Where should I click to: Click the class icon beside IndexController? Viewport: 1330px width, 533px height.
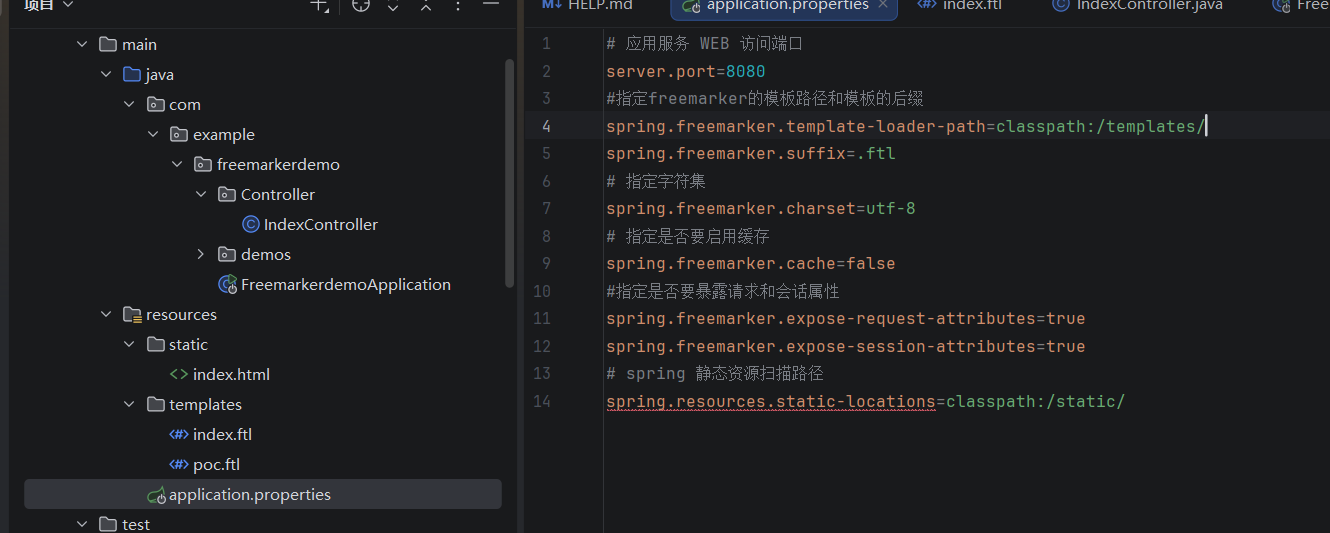[251, 224]
